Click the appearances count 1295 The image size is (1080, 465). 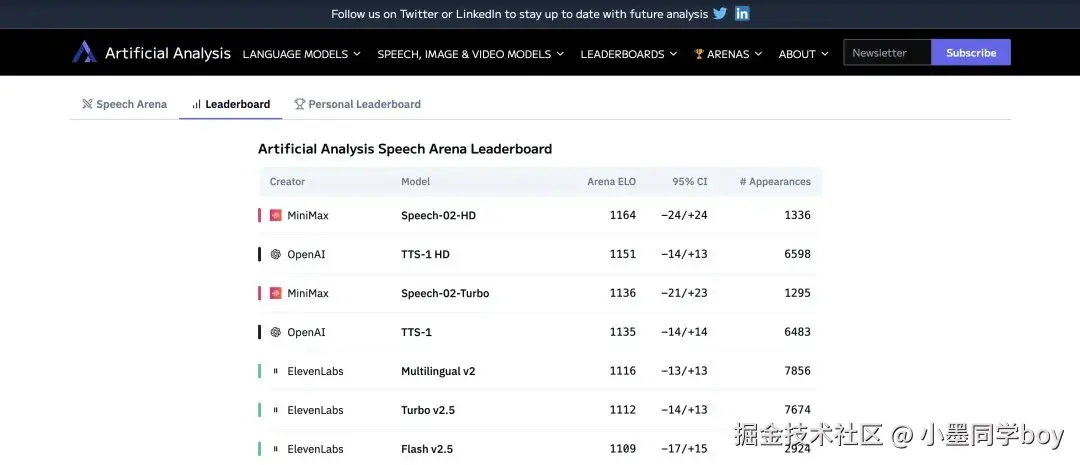tap(798, 293)
